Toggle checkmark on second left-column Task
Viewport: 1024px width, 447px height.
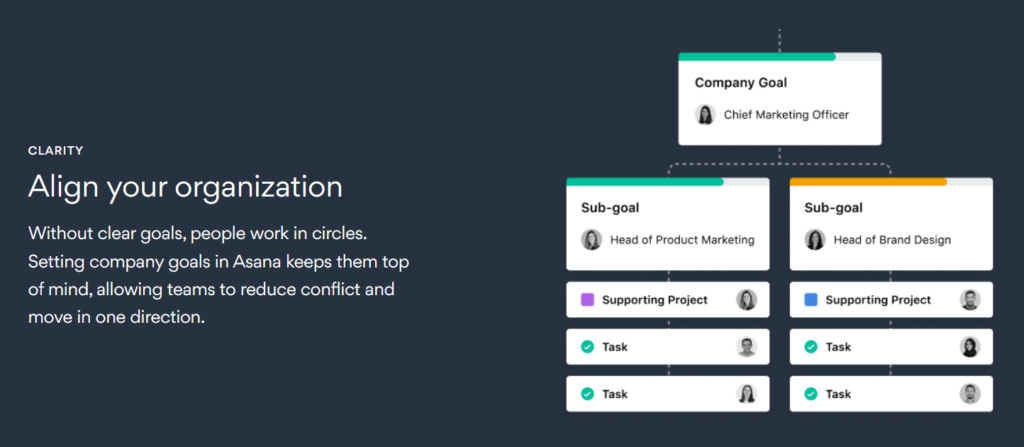click(588, 394)
